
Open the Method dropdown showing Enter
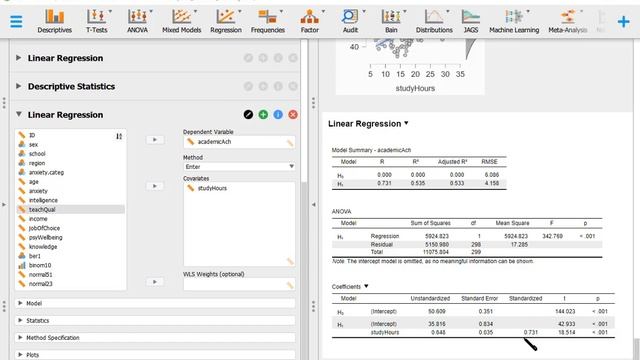pyautogui.click(x=239, y=167)
